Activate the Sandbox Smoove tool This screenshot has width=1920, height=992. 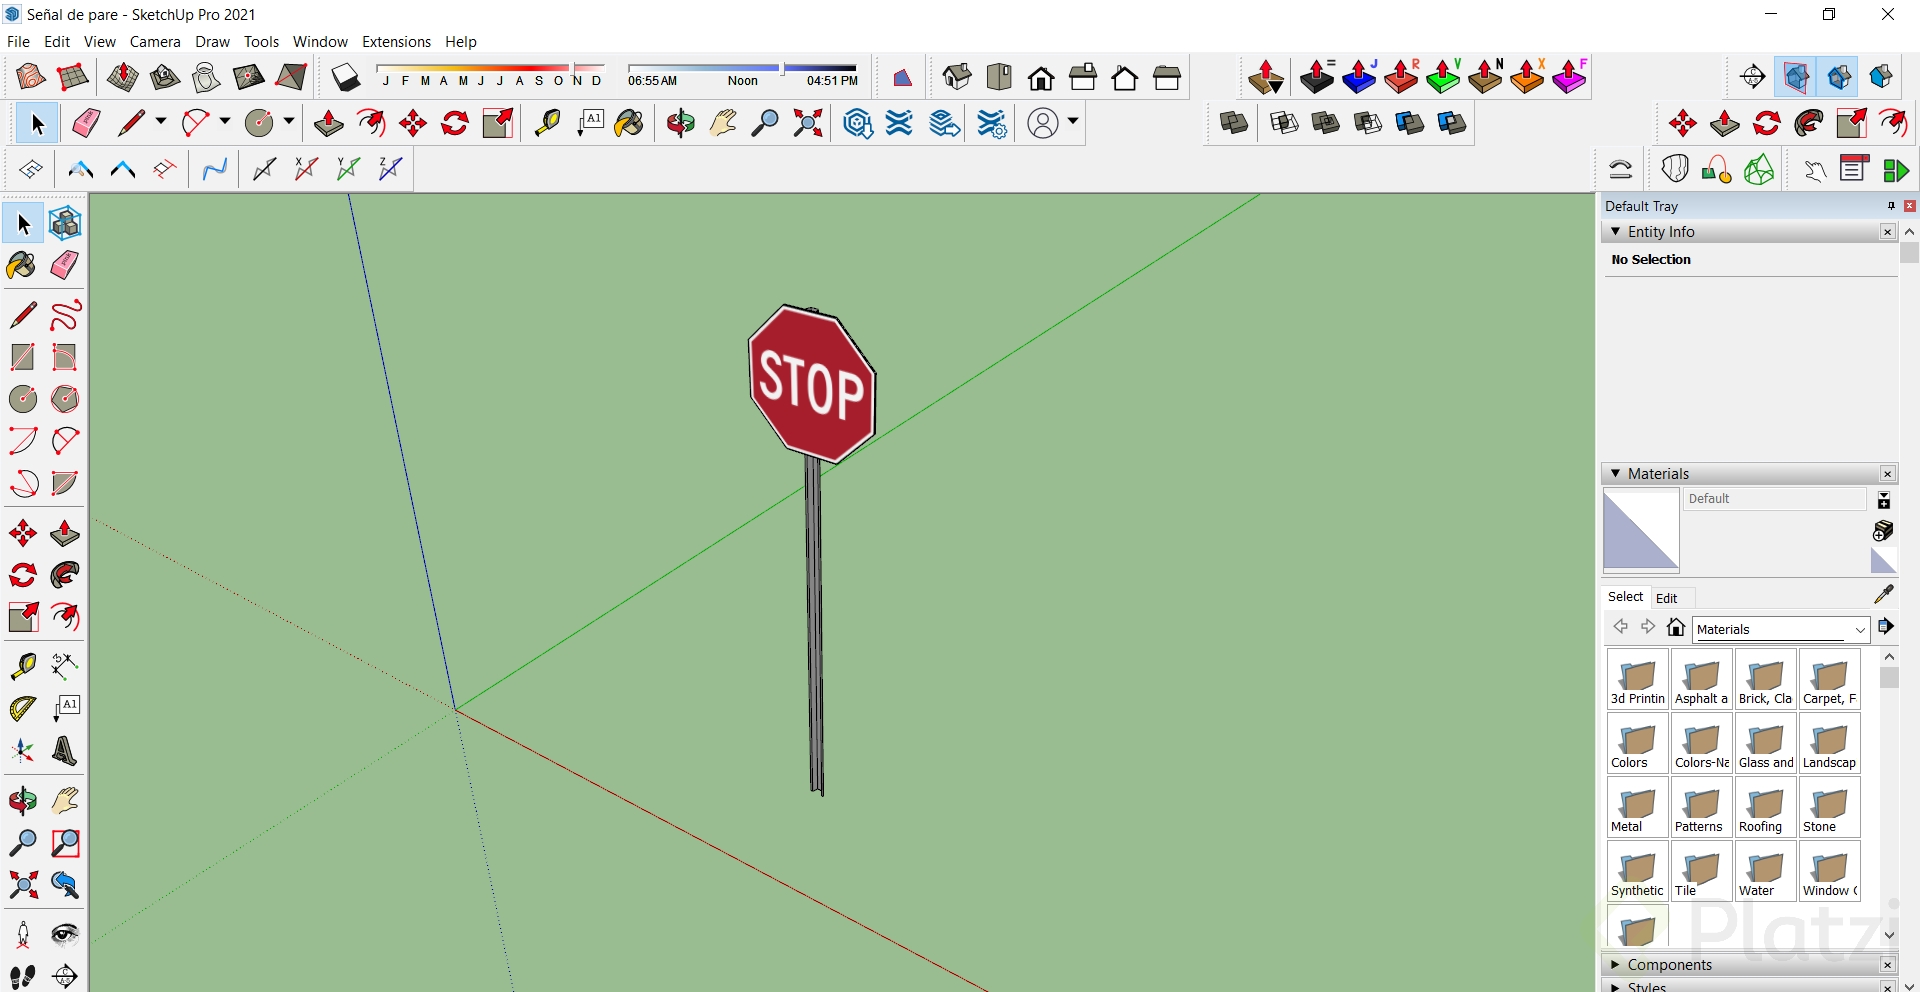click(x=123, y=77)
